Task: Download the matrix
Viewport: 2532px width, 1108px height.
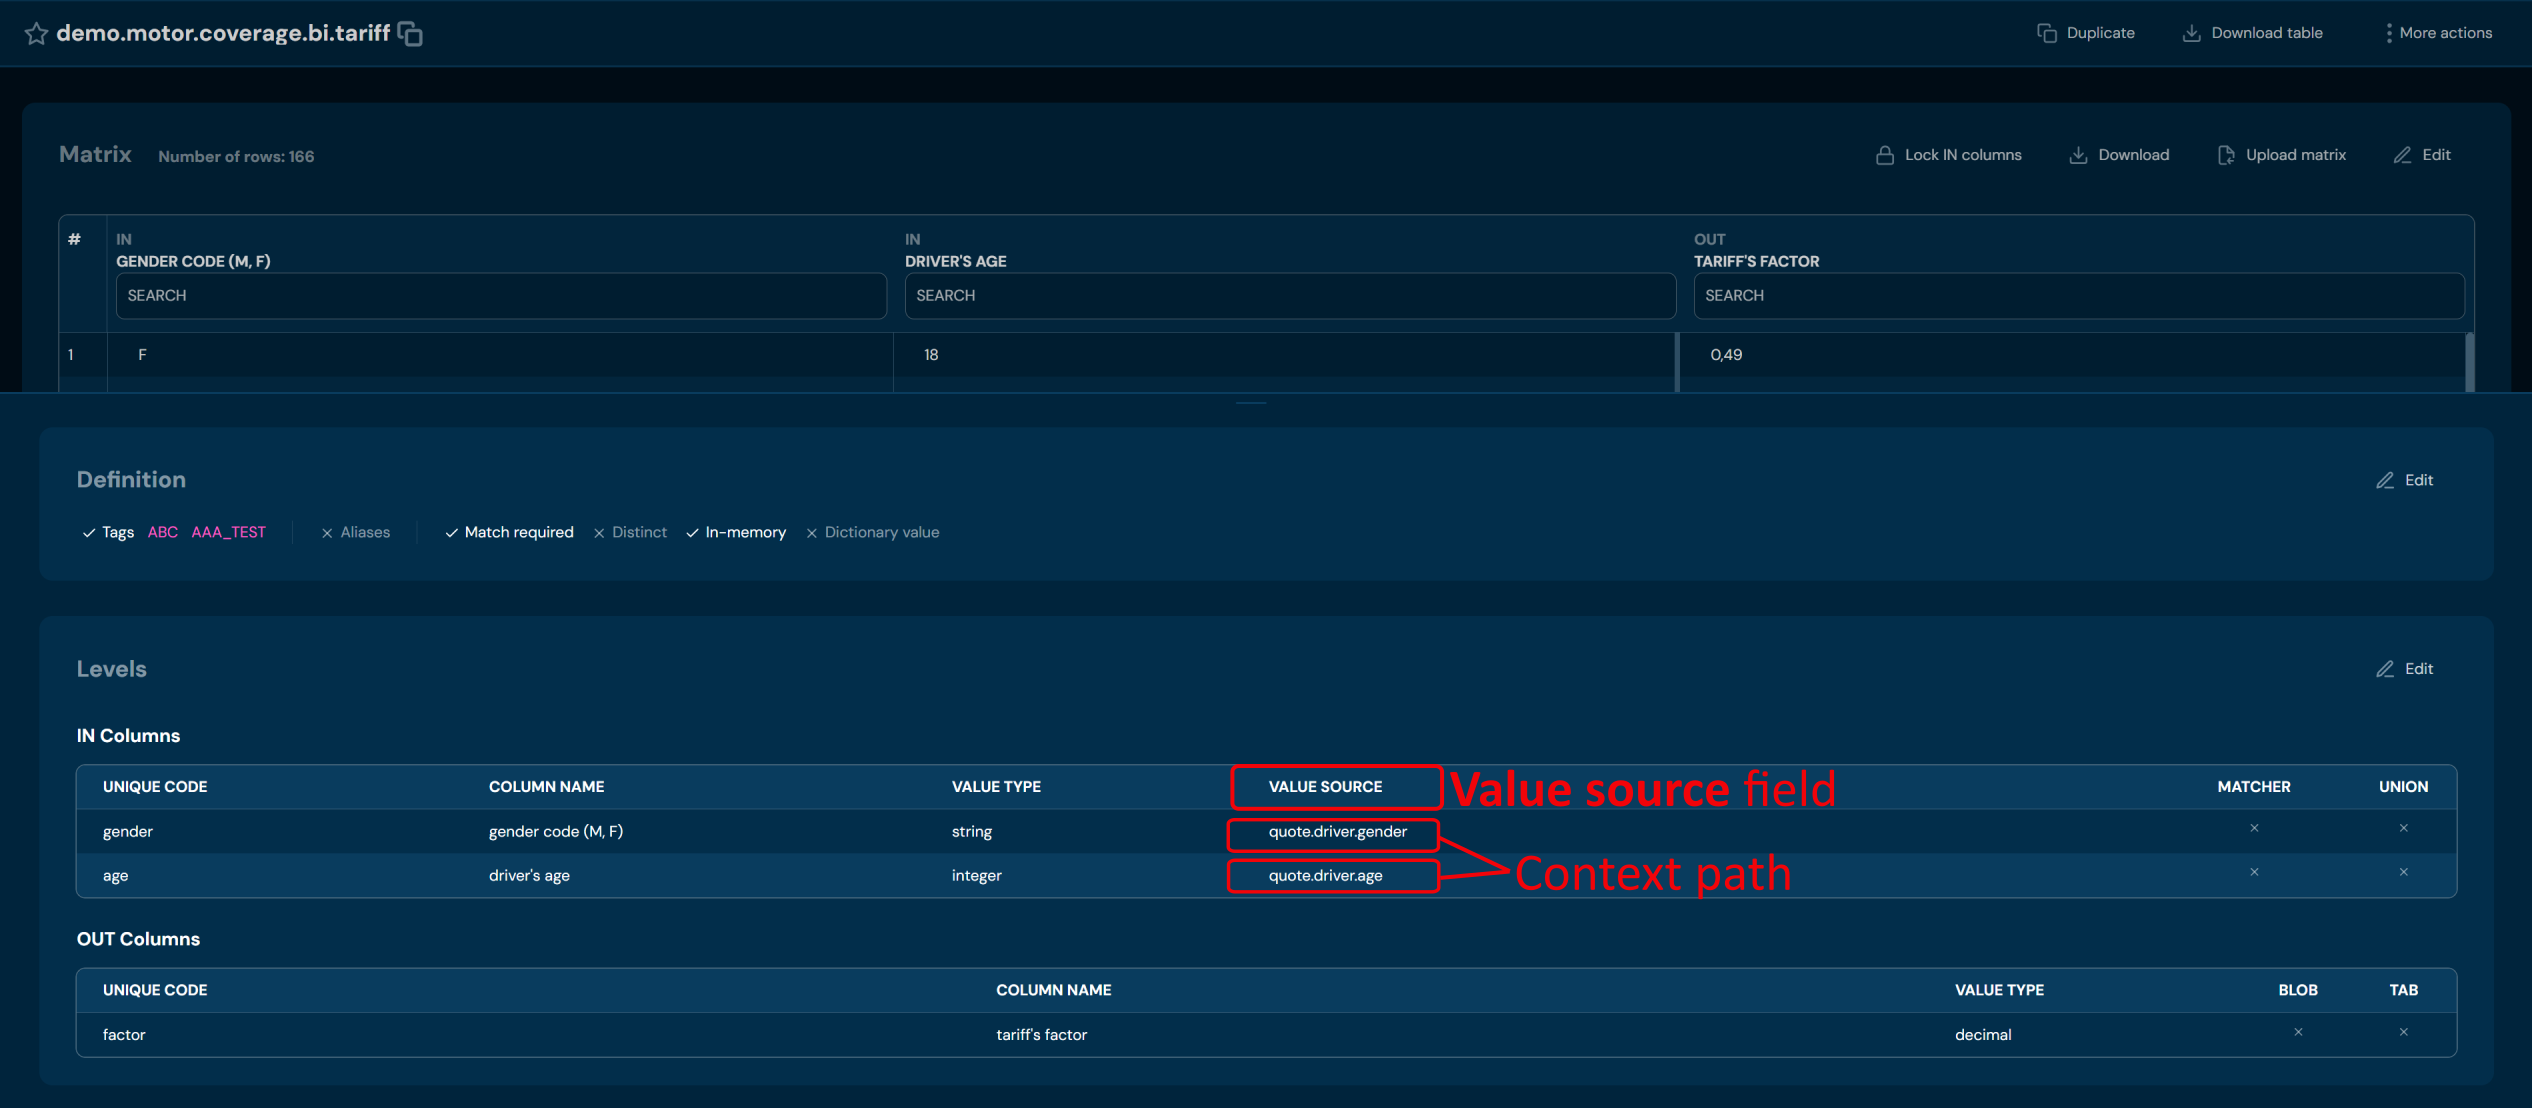Action: click(x=2119, y=155)
